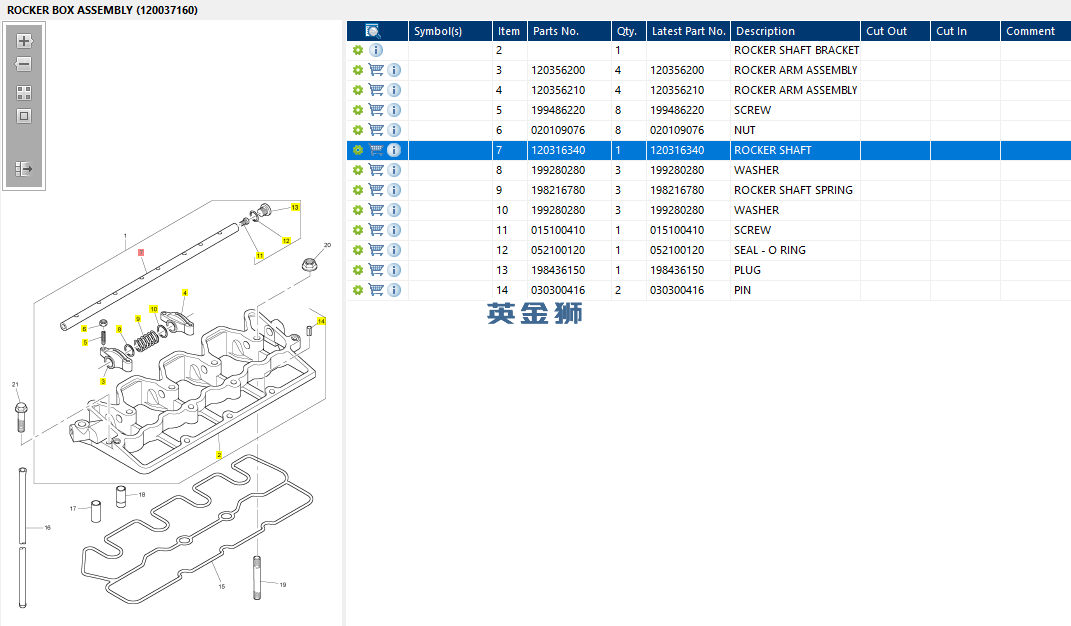This screenshot has width=1071, height=626.
Task: Click the single-square fit view icon
Action: pos(24,116)
